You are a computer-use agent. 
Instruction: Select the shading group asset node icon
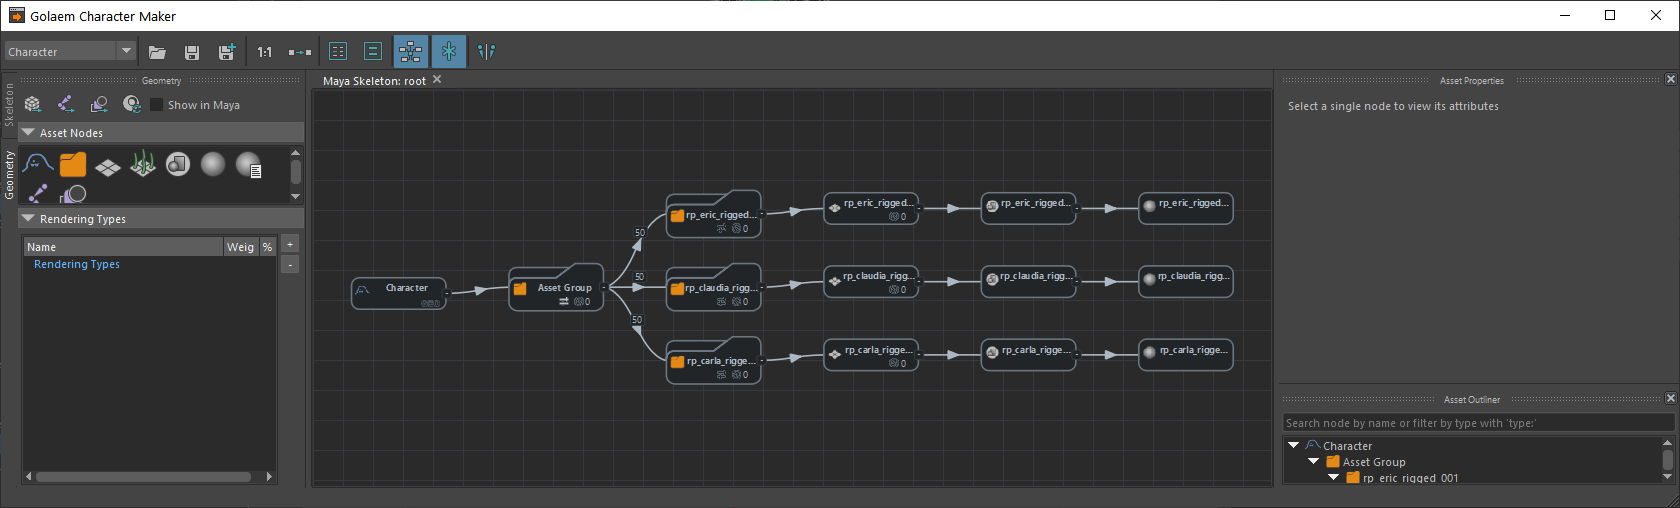pyautogui.click(x=178, y=164)
